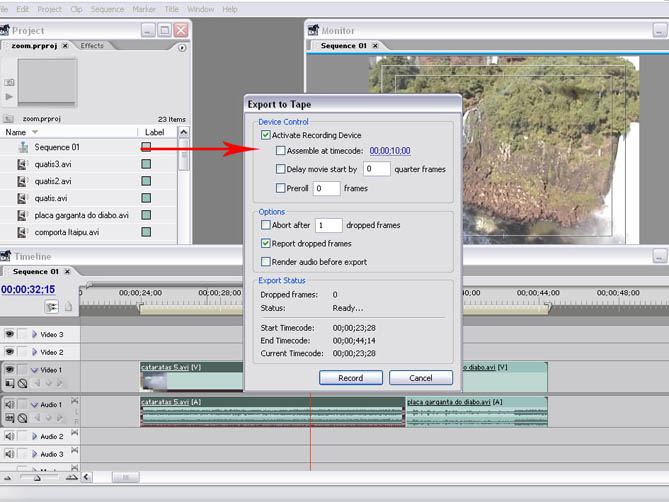Uncheck Activate Recording Device
The height and width of the screenshot is (502, 669).
(x=265, y=135)
